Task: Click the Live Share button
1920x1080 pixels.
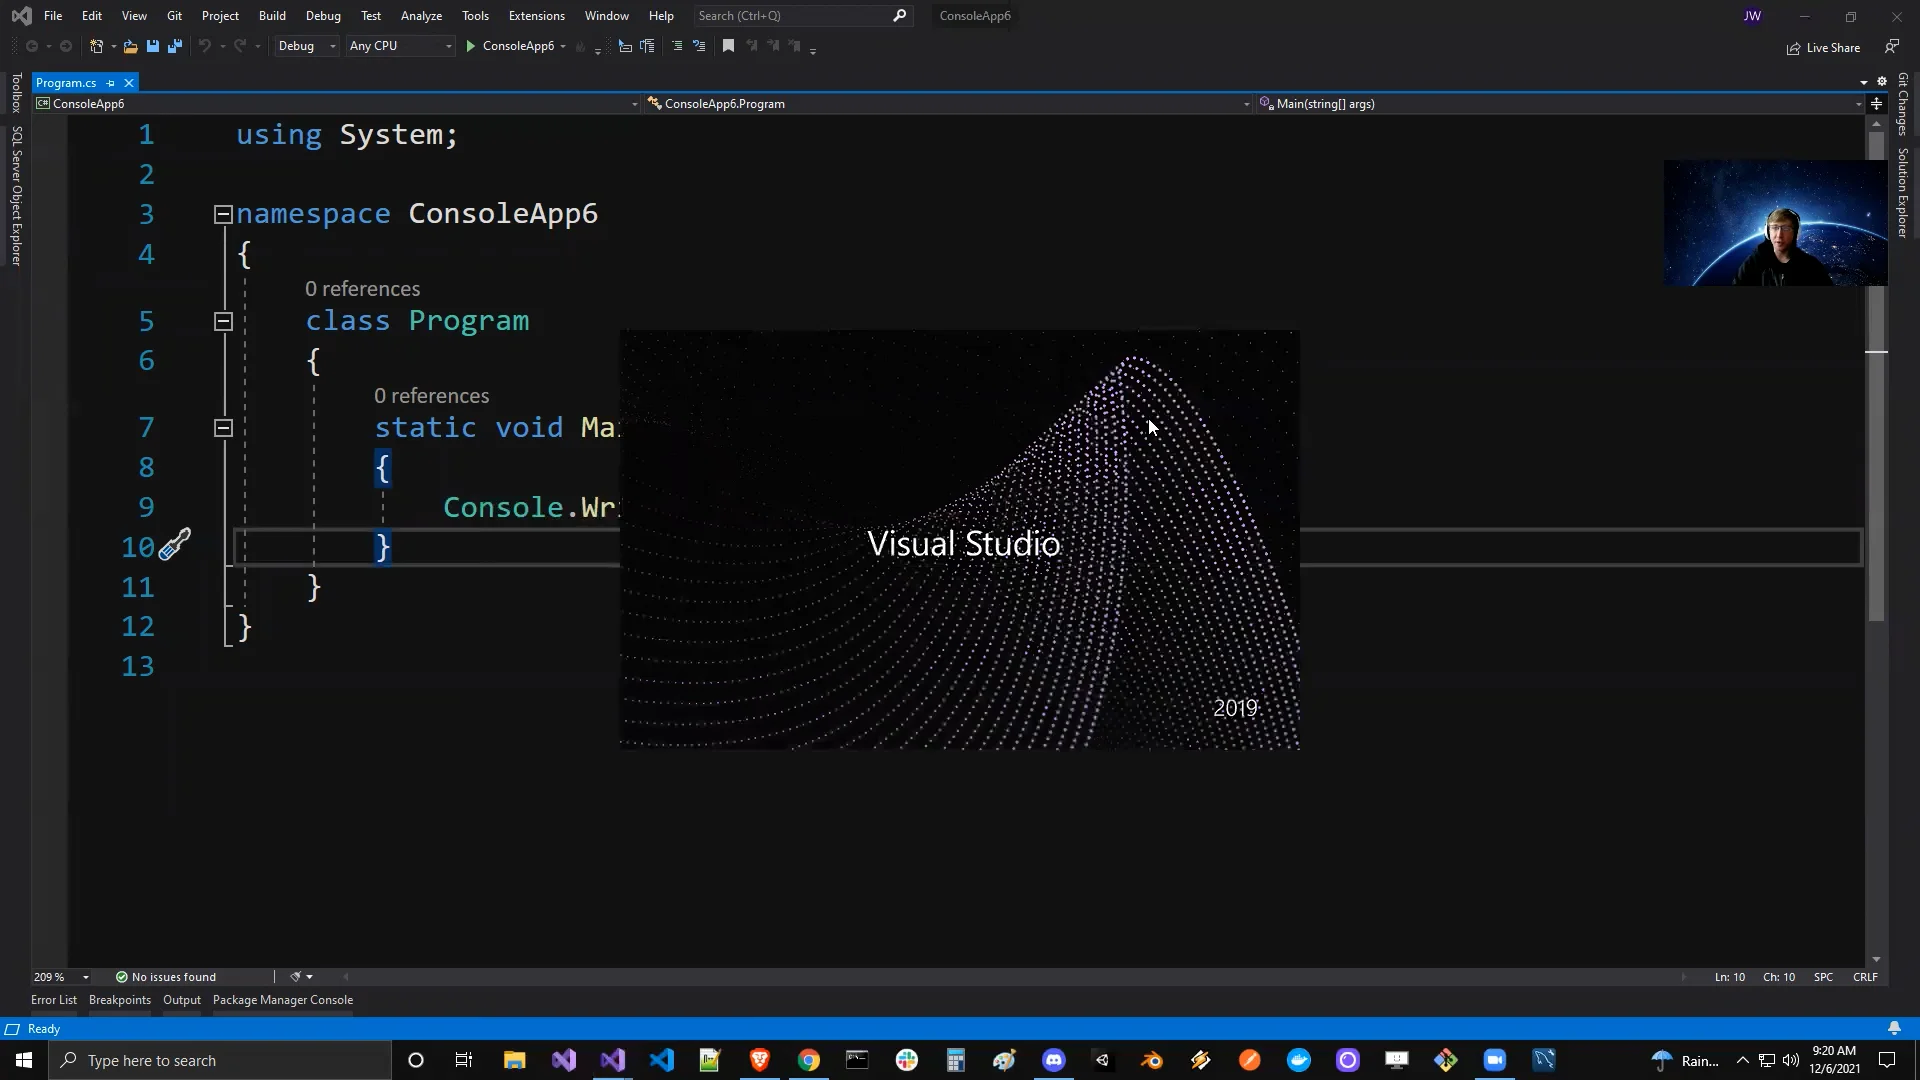Action: 1824,48
